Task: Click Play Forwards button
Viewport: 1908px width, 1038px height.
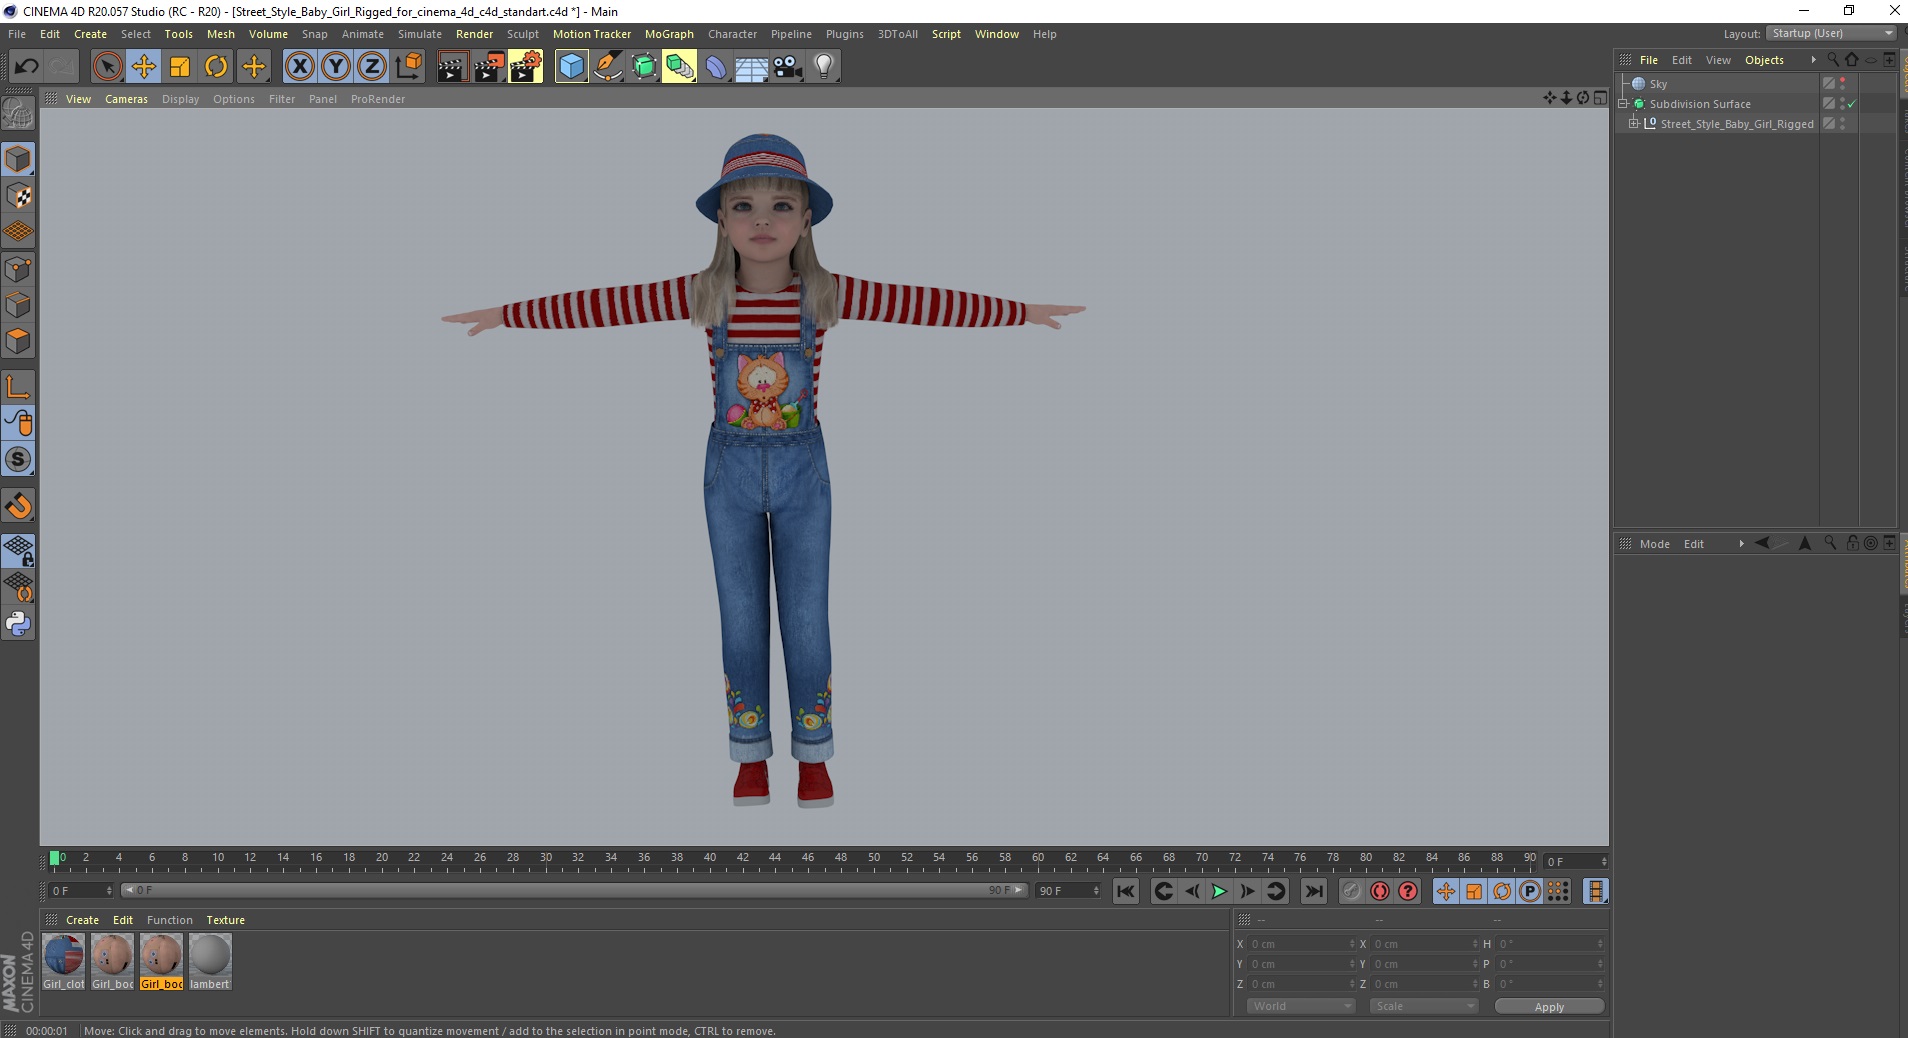Action: (x=1219, y=891)
